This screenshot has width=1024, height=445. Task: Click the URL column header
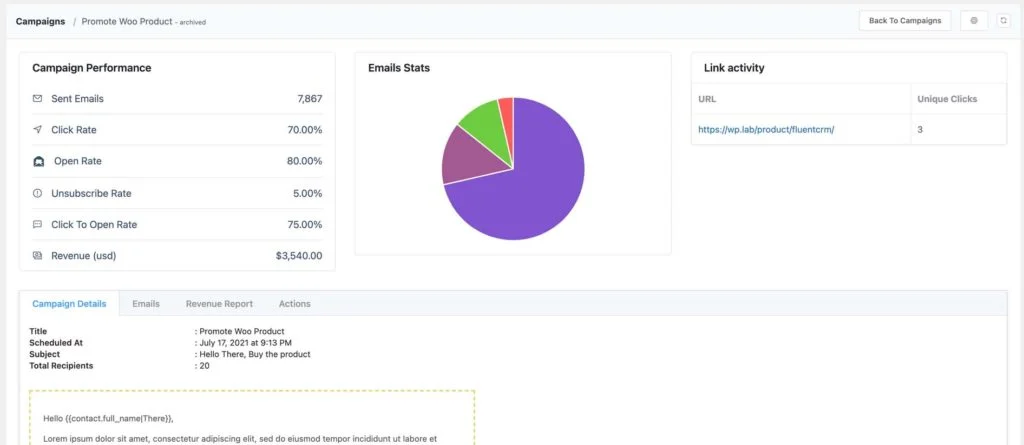click(707, 99)
